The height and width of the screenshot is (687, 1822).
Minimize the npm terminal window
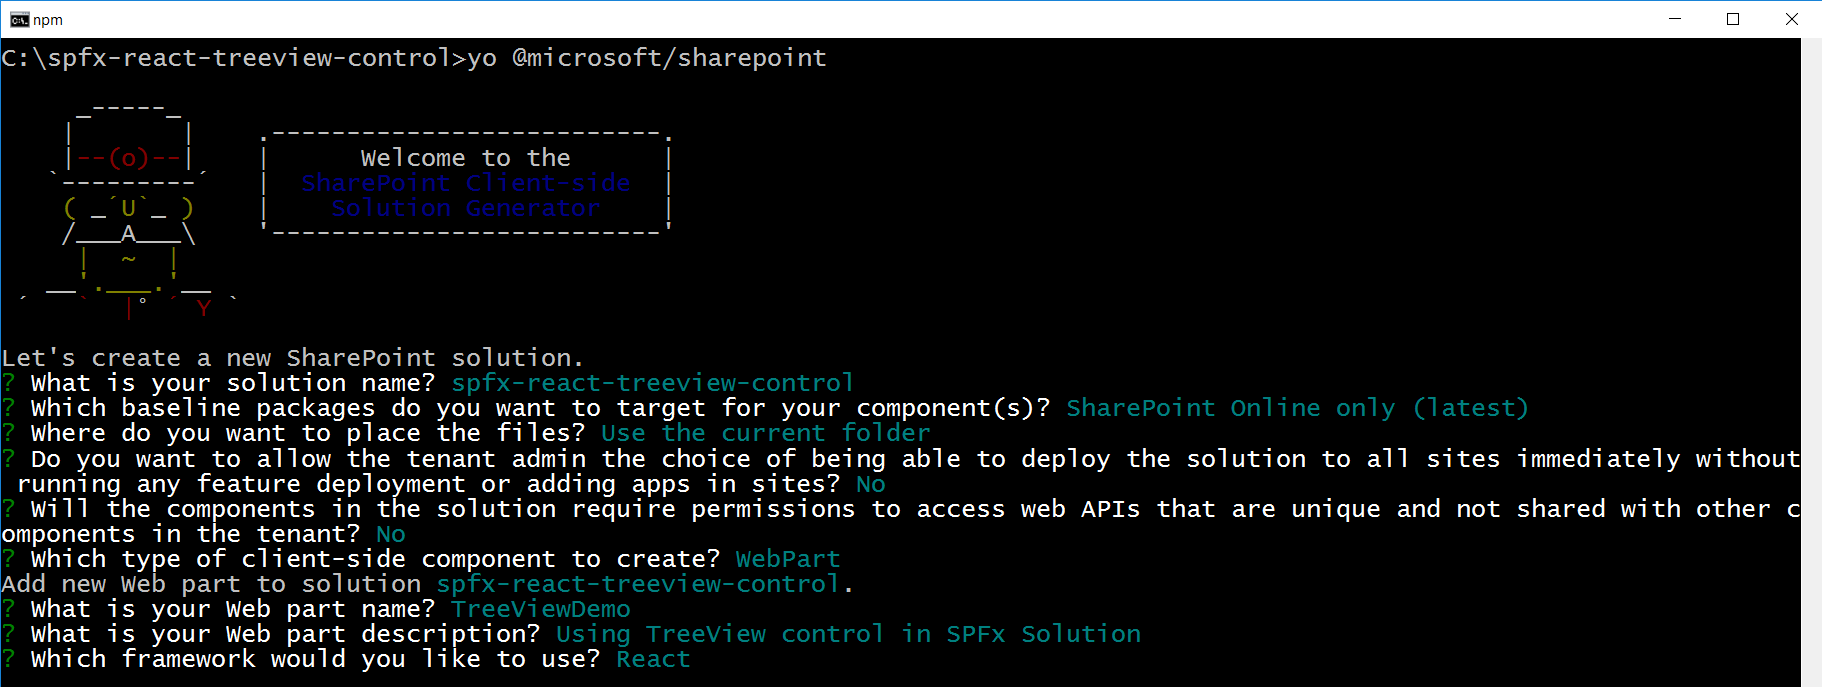click(x=1675, y=20)
